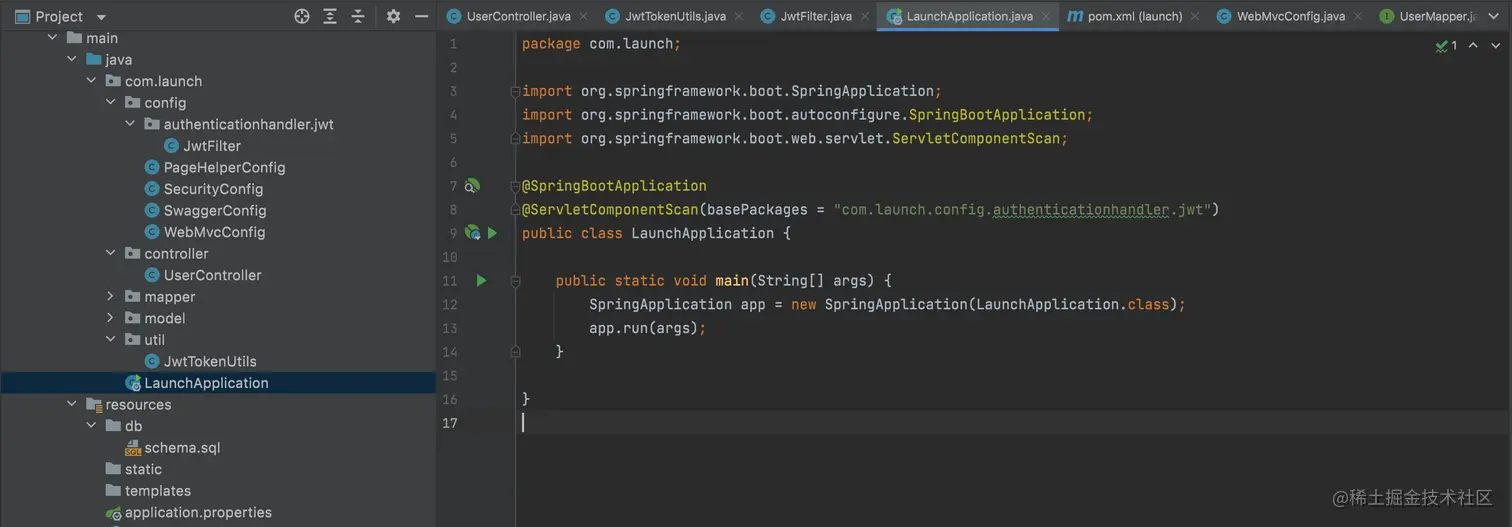Click the Spring bean gutter icon on line 7
The width and height of the screenshot is (1512, 527).
(472, 186)
